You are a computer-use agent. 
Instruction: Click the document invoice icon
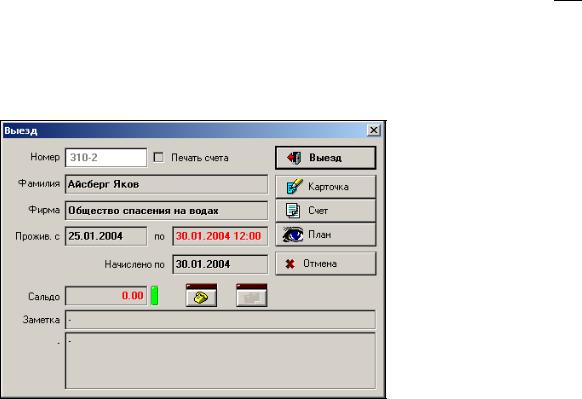click(x=293, y=210)
